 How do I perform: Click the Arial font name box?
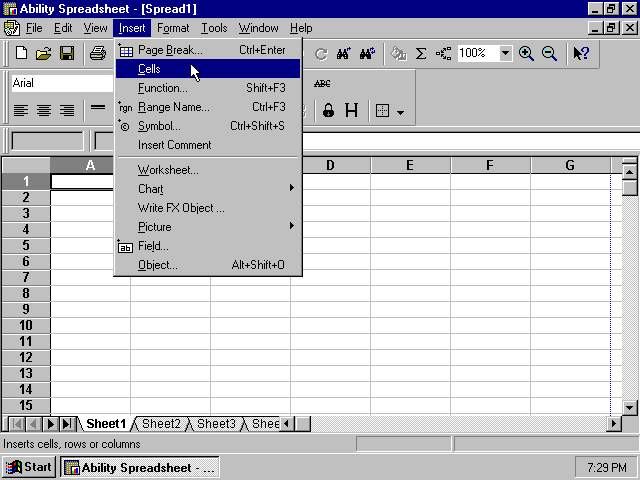[x=62, y=83]
